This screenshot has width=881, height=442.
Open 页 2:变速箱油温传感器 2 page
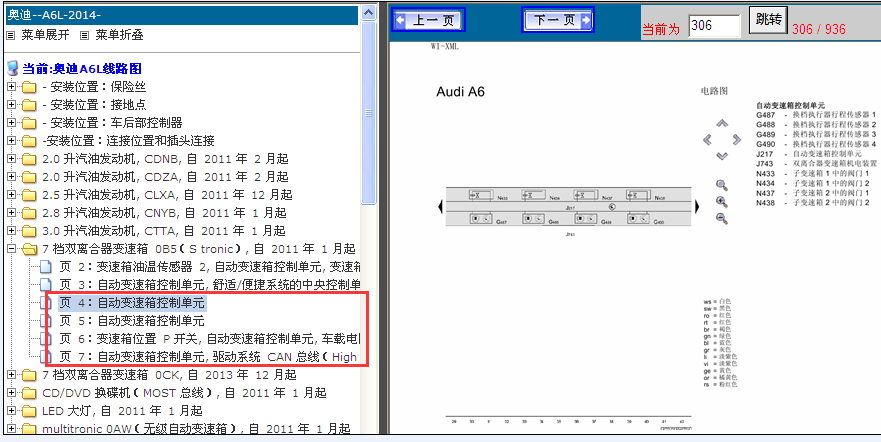pyautogui.click(x=210, y=267)
